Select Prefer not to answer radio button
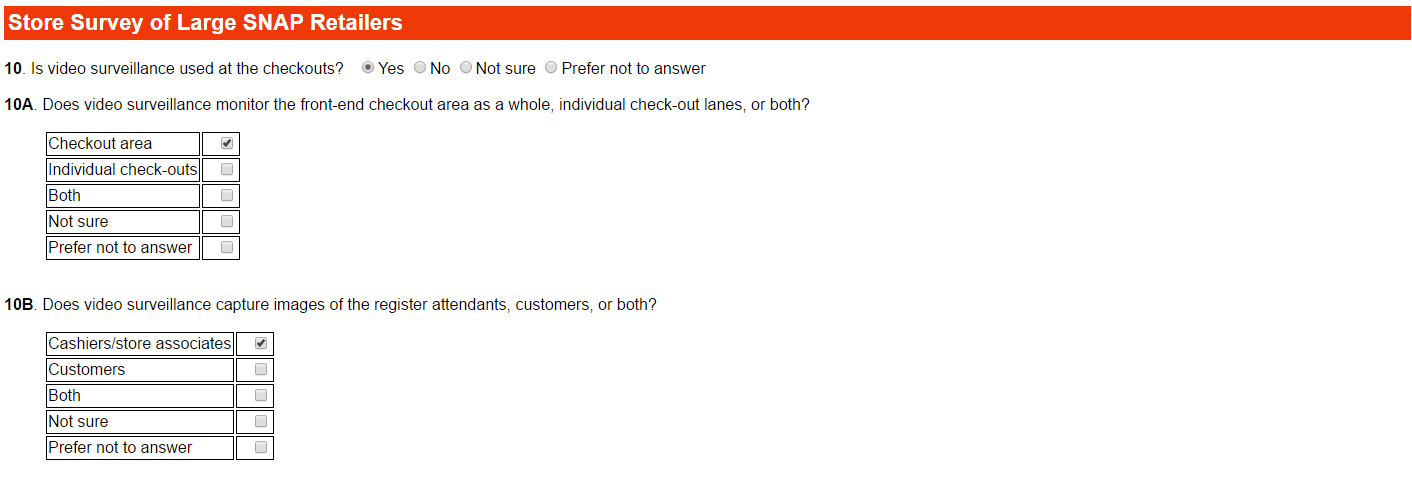This screenshot has height=490, width=1412. click(551, 68)
